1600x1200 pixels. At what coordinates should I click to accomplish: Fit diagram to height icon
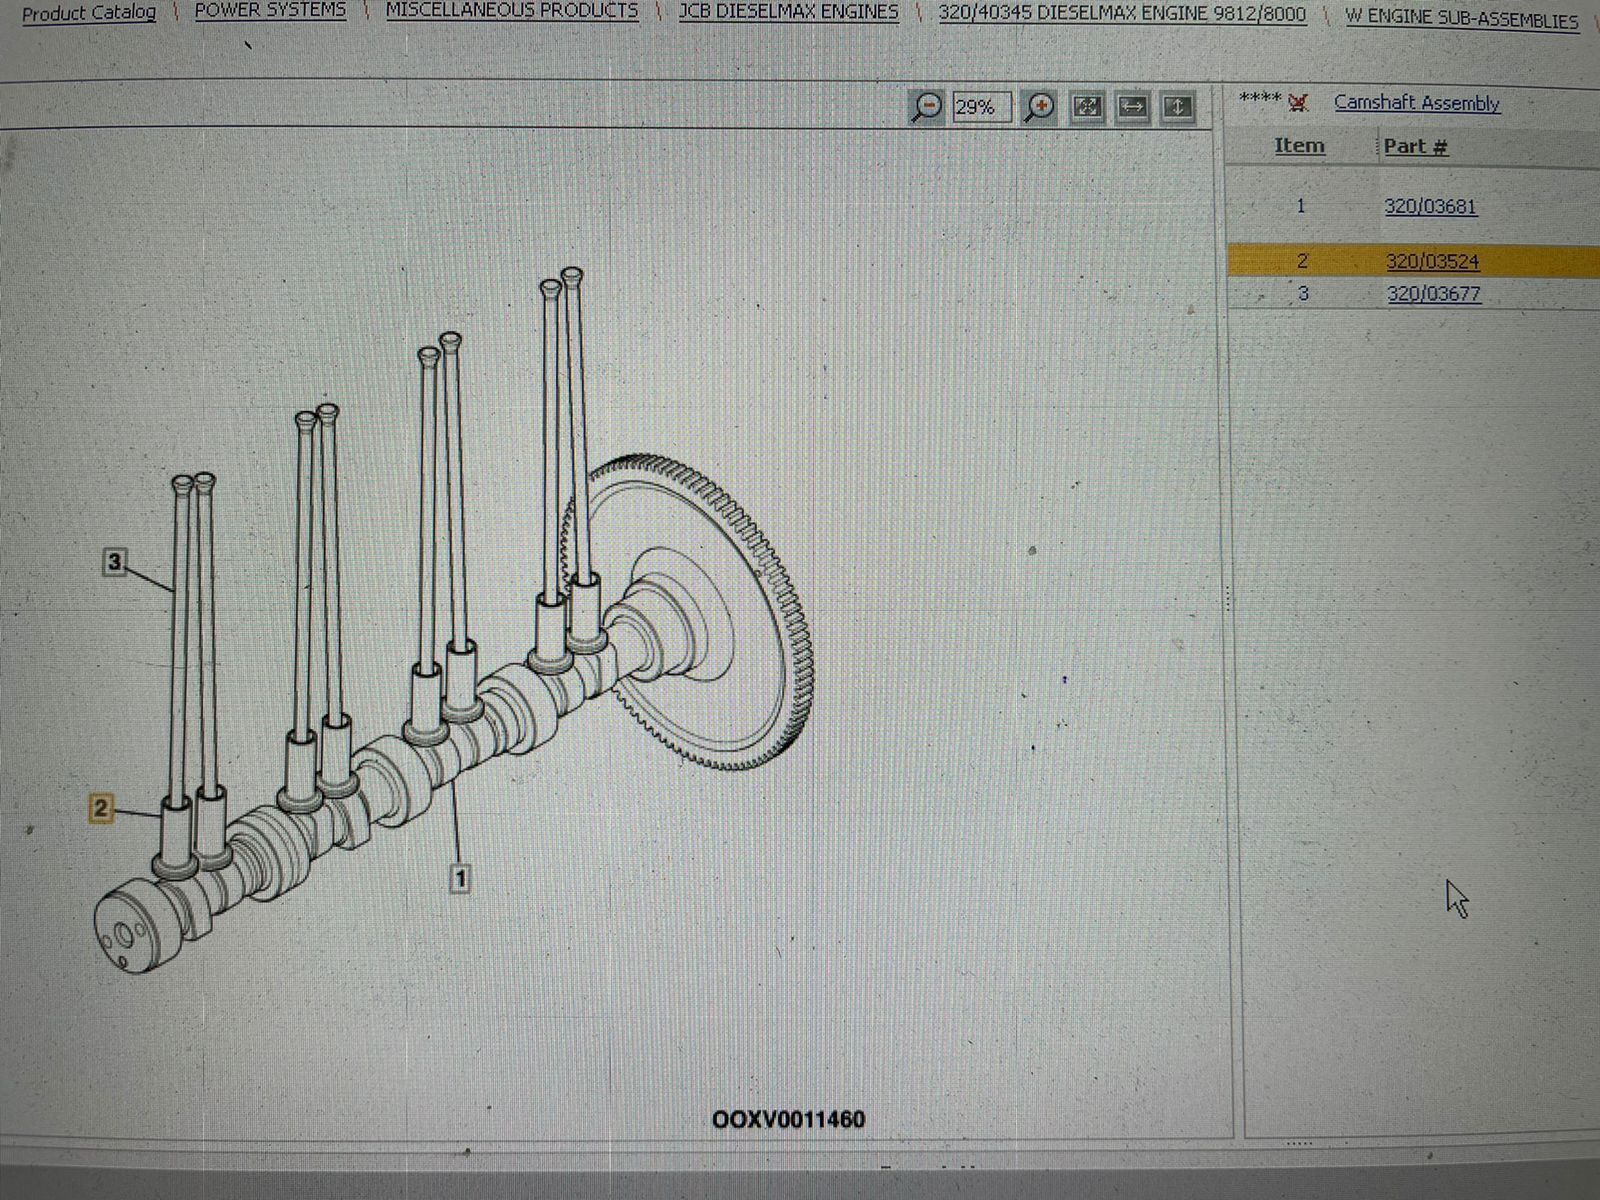(x=1178, y=106)
